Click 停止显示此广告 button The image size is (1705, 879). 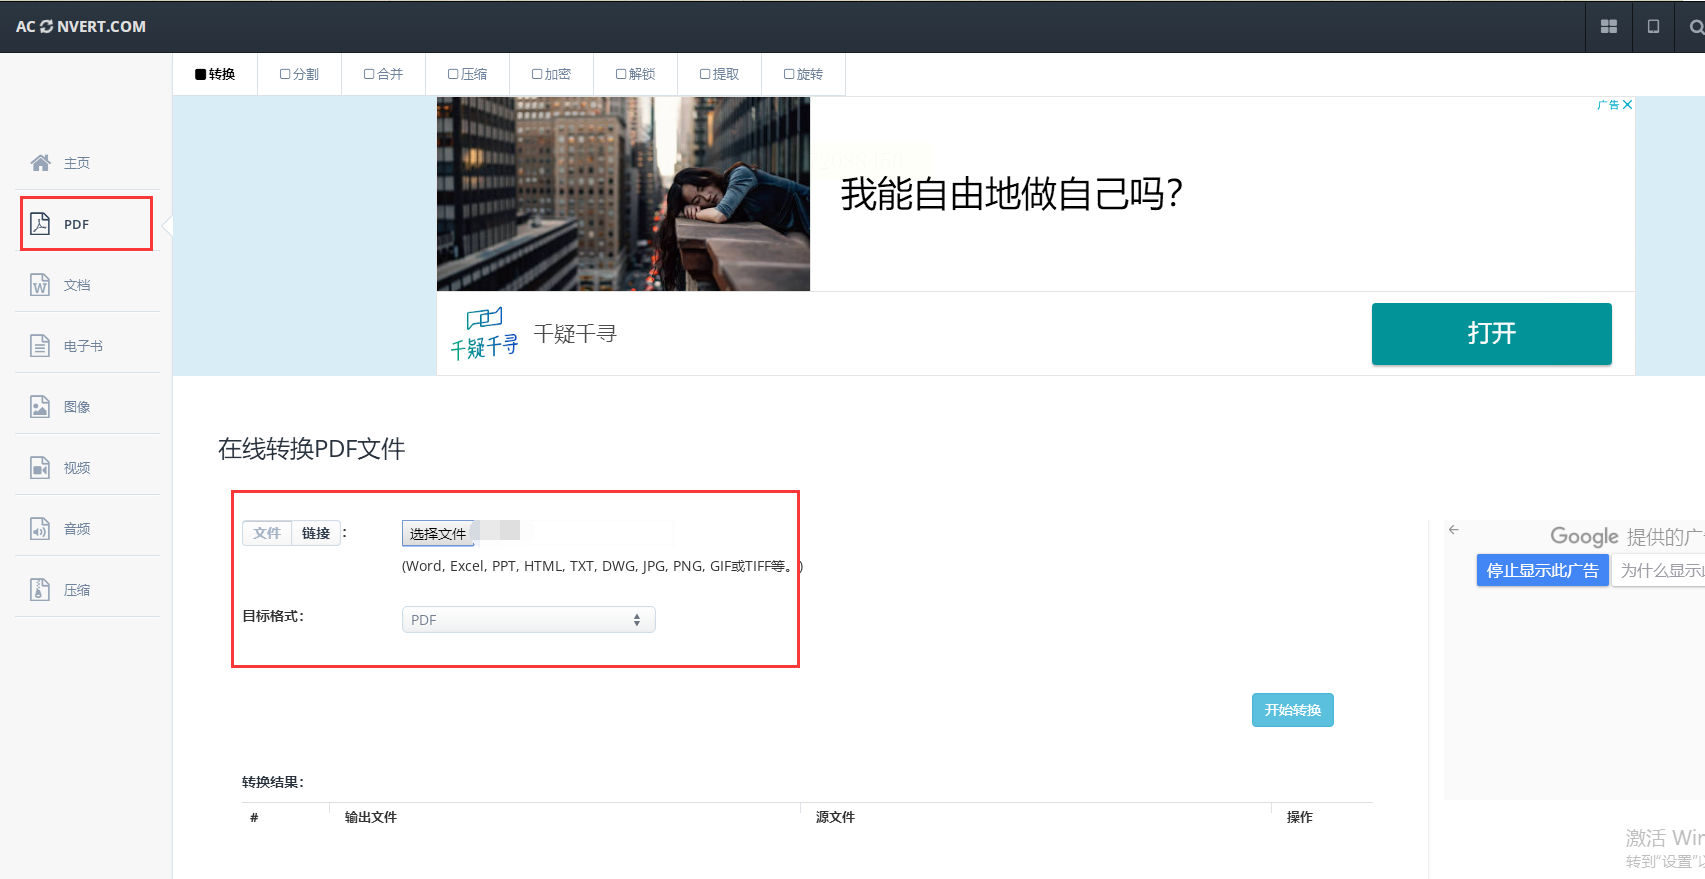coord(1543,570)
